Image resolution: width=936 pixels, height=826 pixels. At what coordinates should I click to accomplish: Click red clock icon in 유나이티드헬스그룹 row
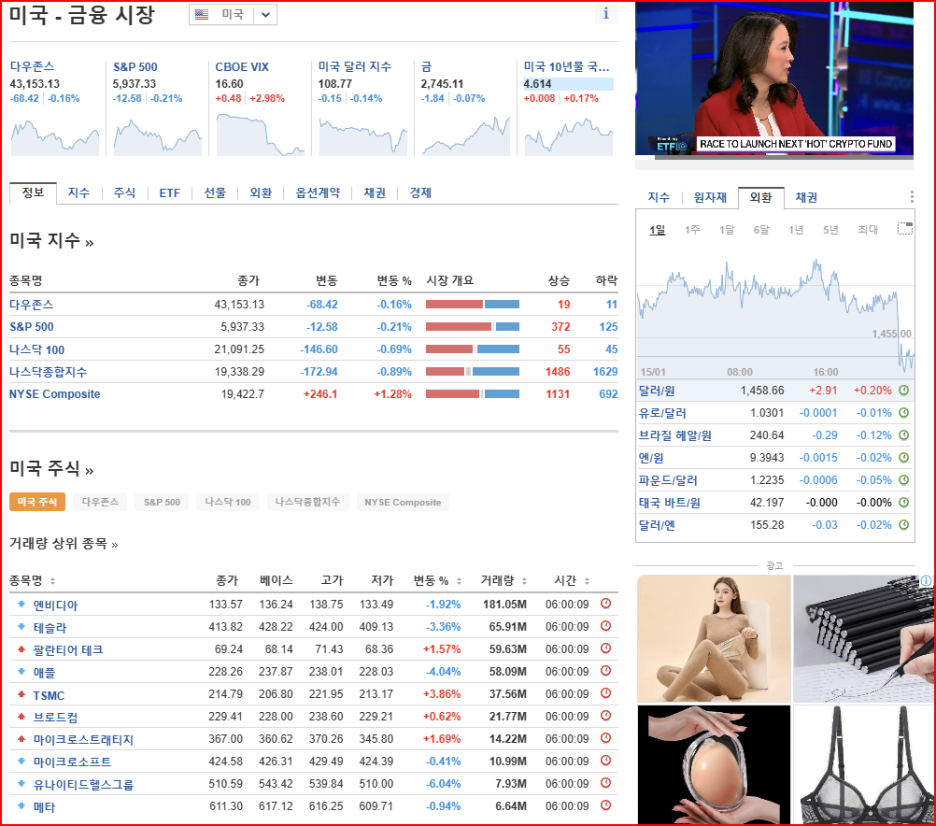[x=605, y=782]
